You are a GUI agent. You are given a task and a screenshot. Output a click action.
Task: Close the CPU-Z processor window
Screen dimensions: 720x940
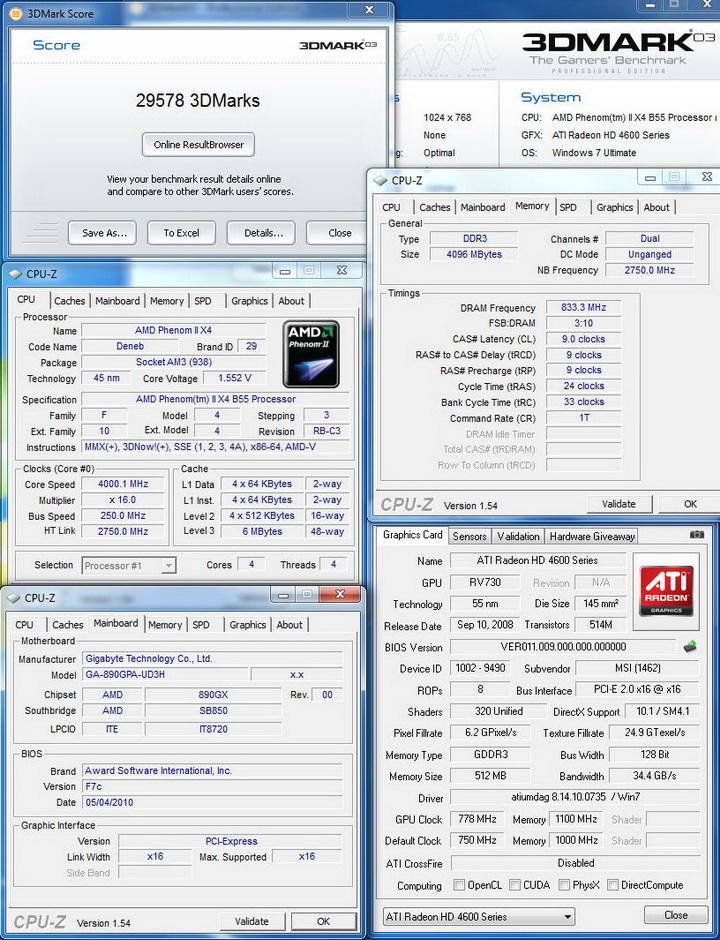point(341,271)
